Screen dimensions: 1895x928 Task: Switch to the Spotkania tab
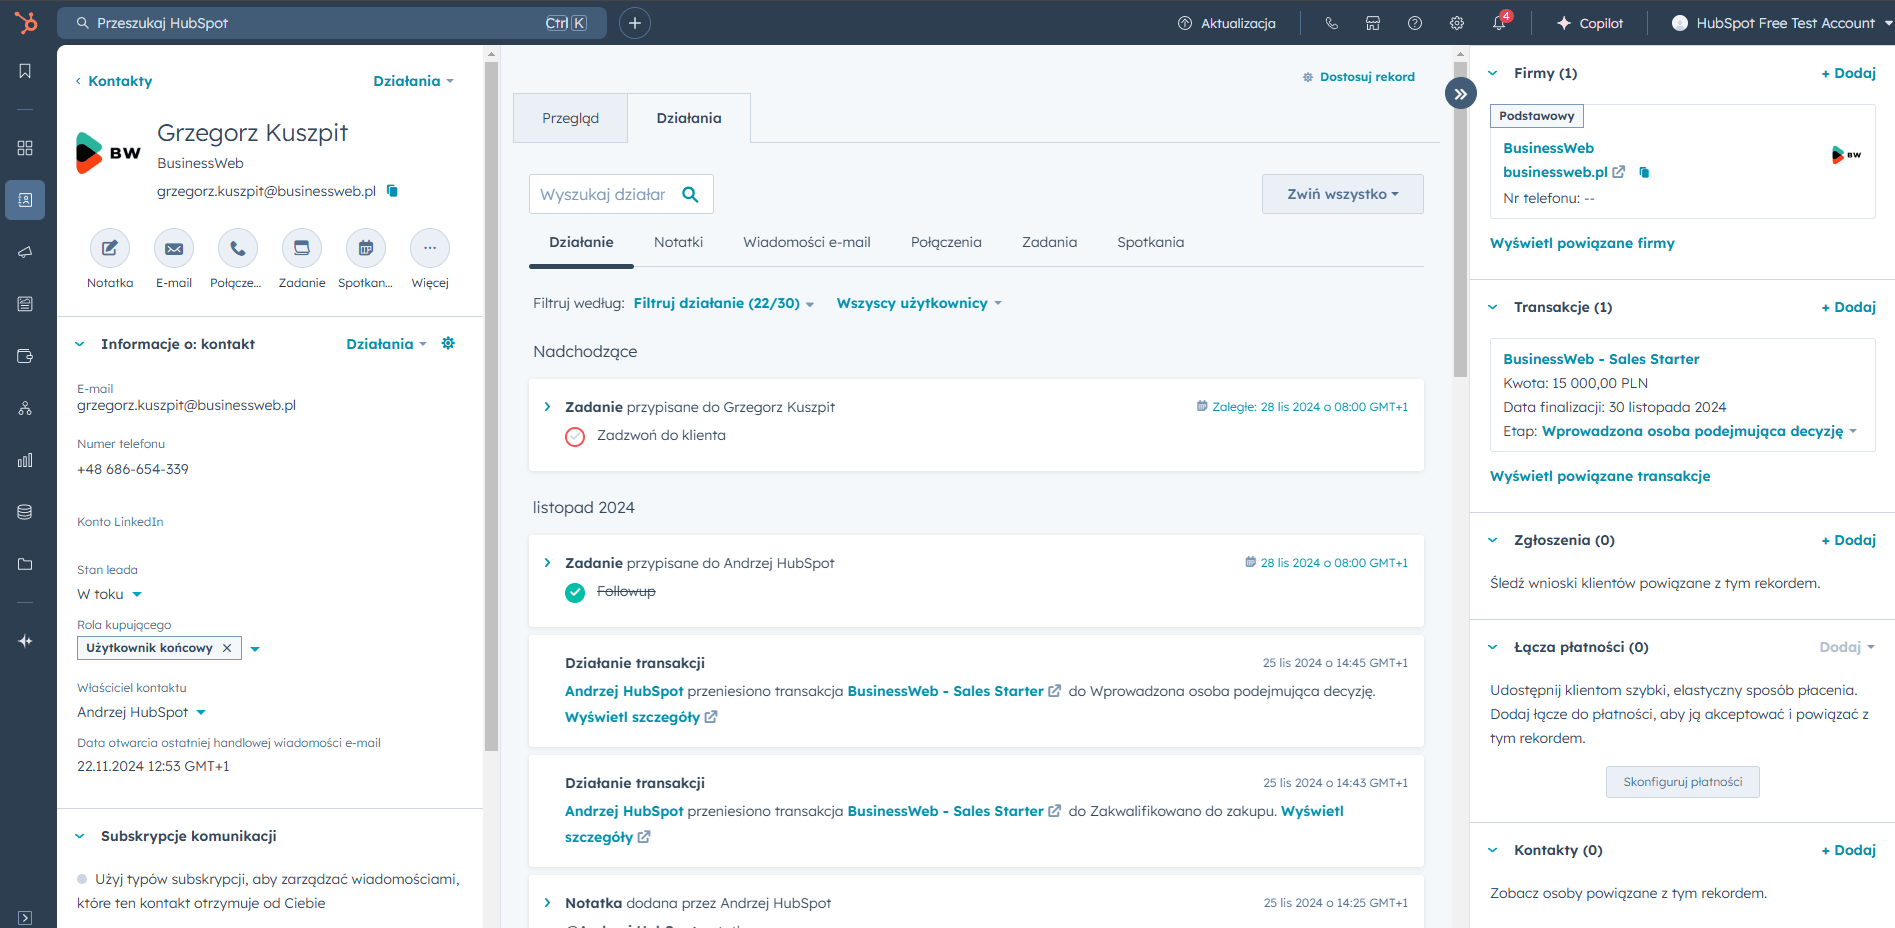click(1150, 242)
